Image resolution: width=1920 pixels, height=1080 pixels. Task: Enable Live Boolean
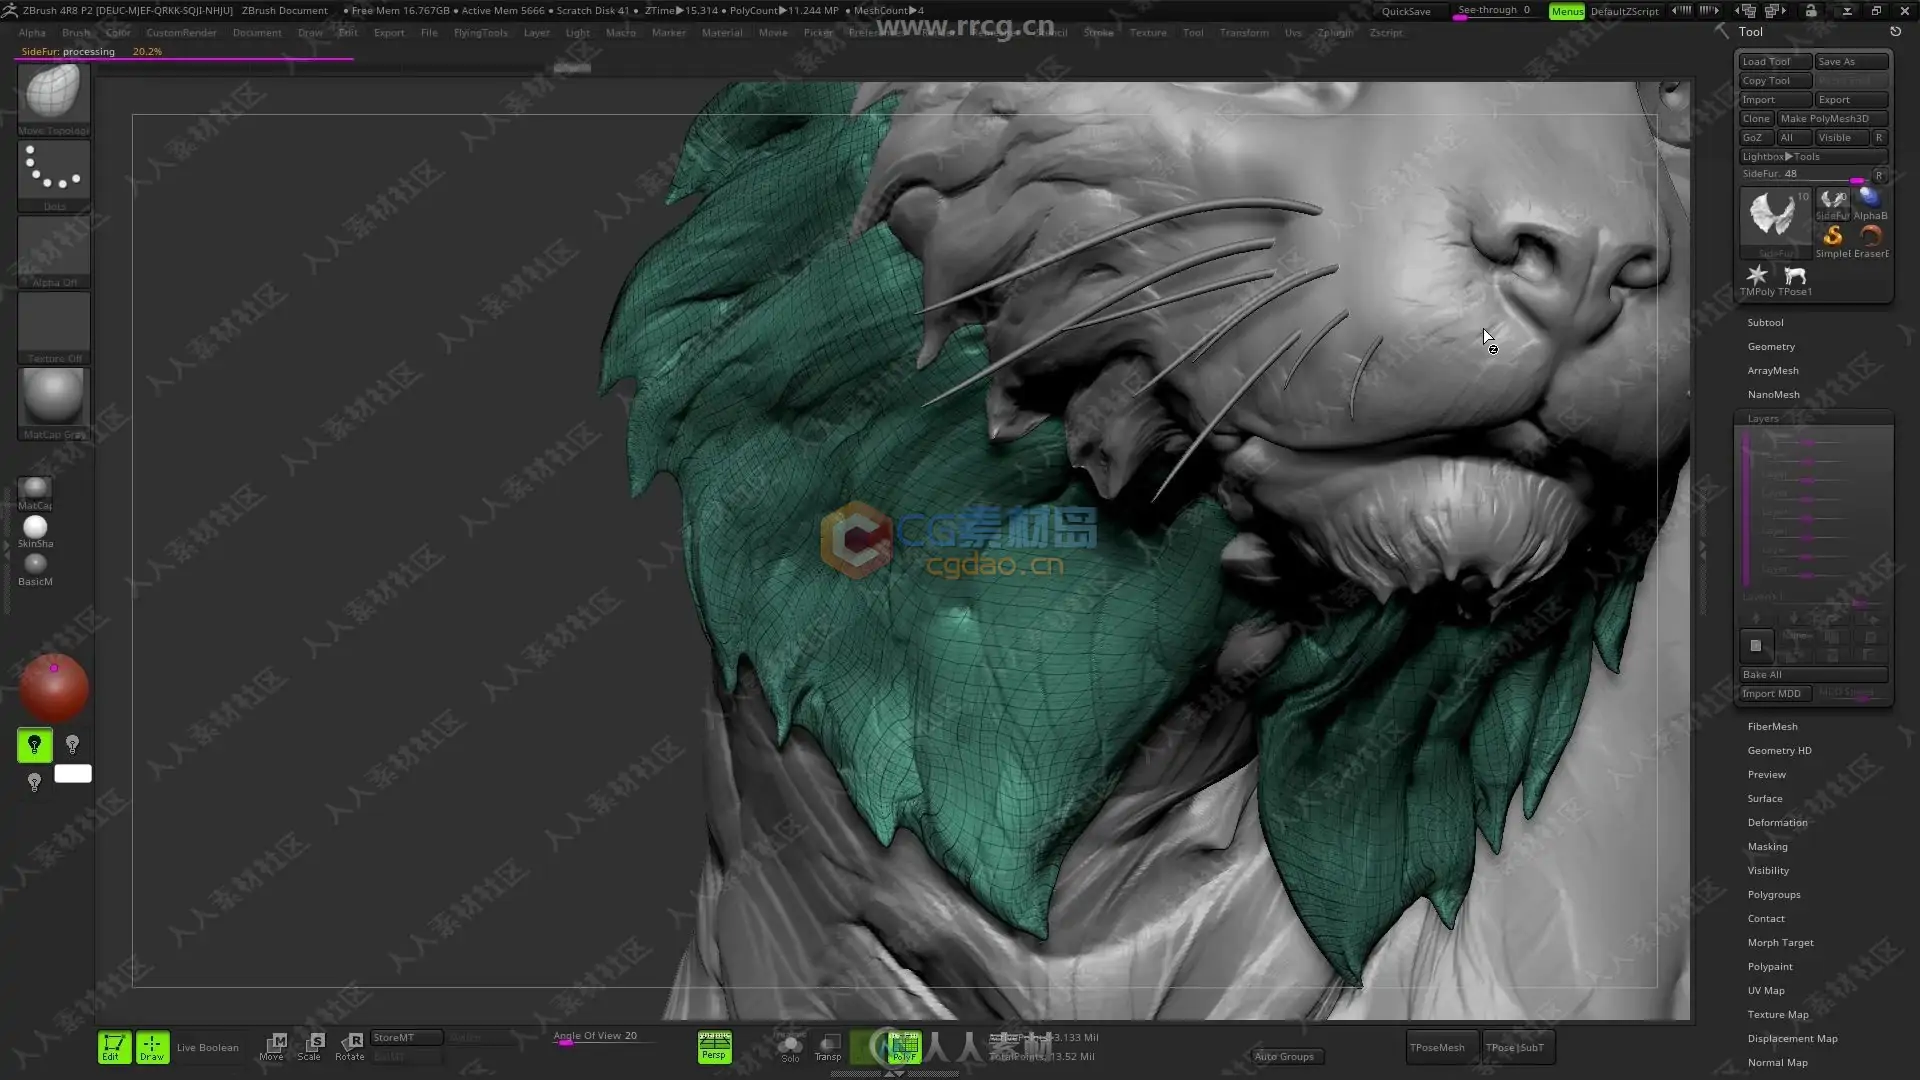208,1048
